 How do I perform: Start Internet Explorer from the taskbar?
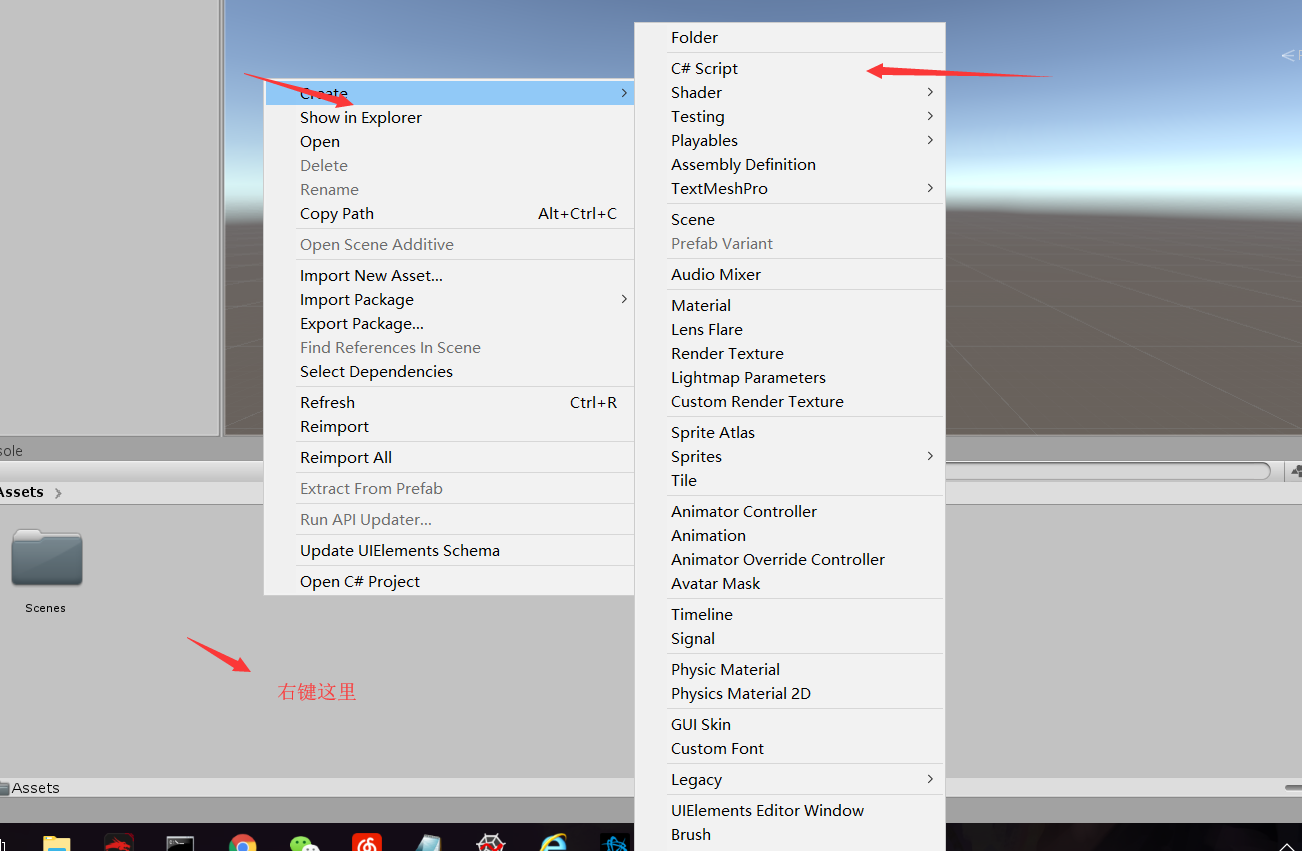(552, 845)
